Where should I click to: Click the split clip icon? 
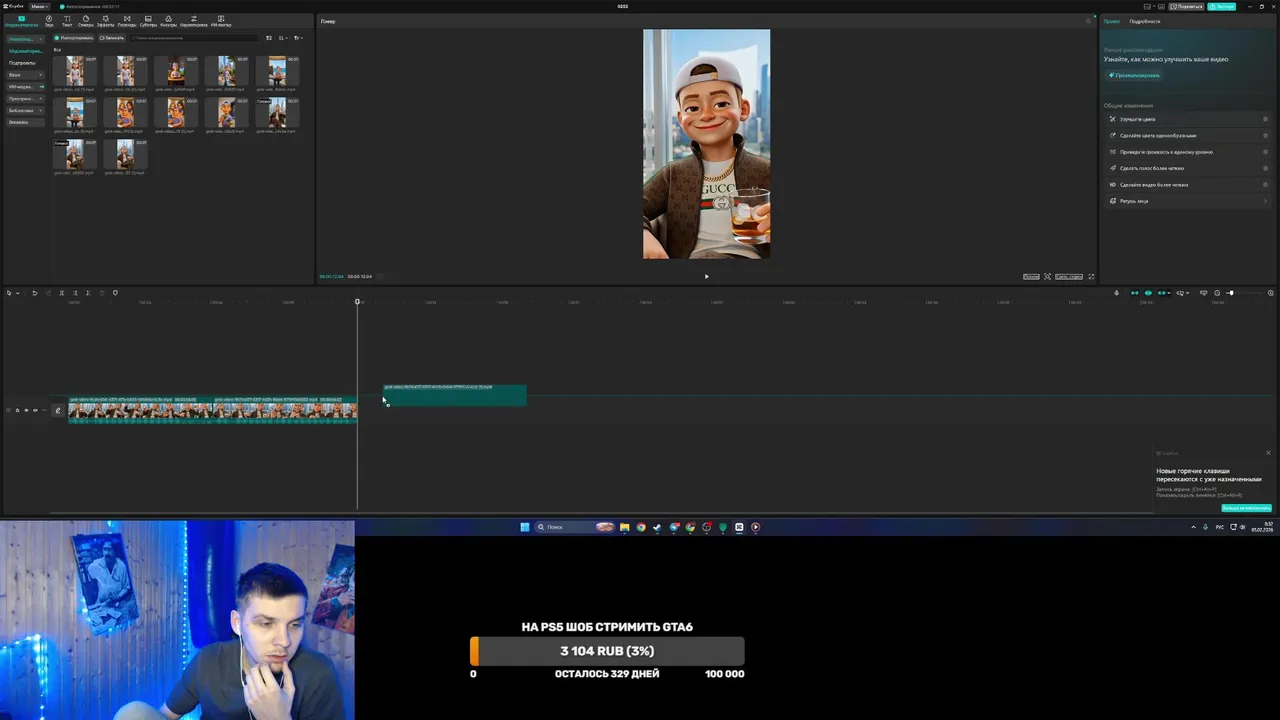click(x=62, y=293)
